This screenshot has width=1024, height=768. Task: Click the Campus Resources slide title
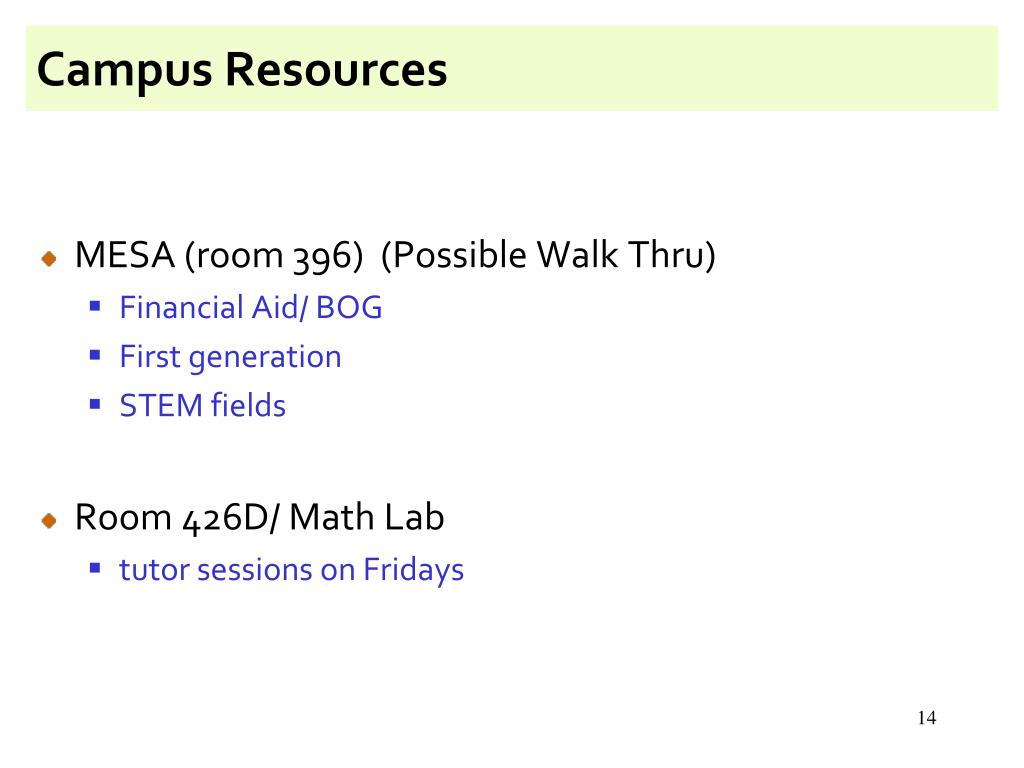[x=242, y=70]
